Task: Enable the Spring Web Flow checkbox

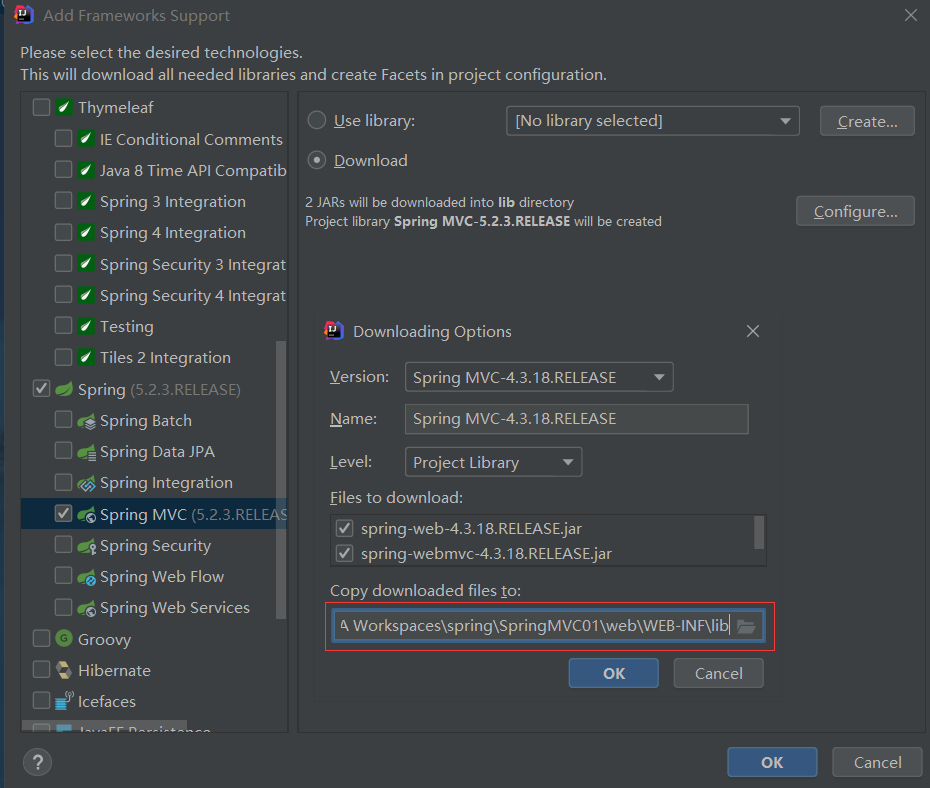Action: pos(63,576)
